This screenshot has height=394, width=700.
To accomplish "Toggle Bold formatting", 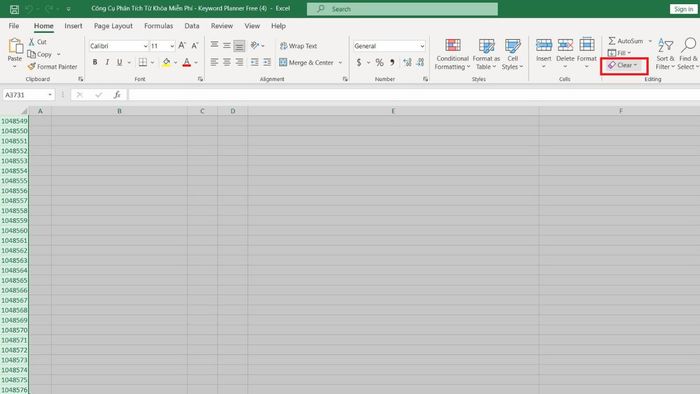I will 95,62.
